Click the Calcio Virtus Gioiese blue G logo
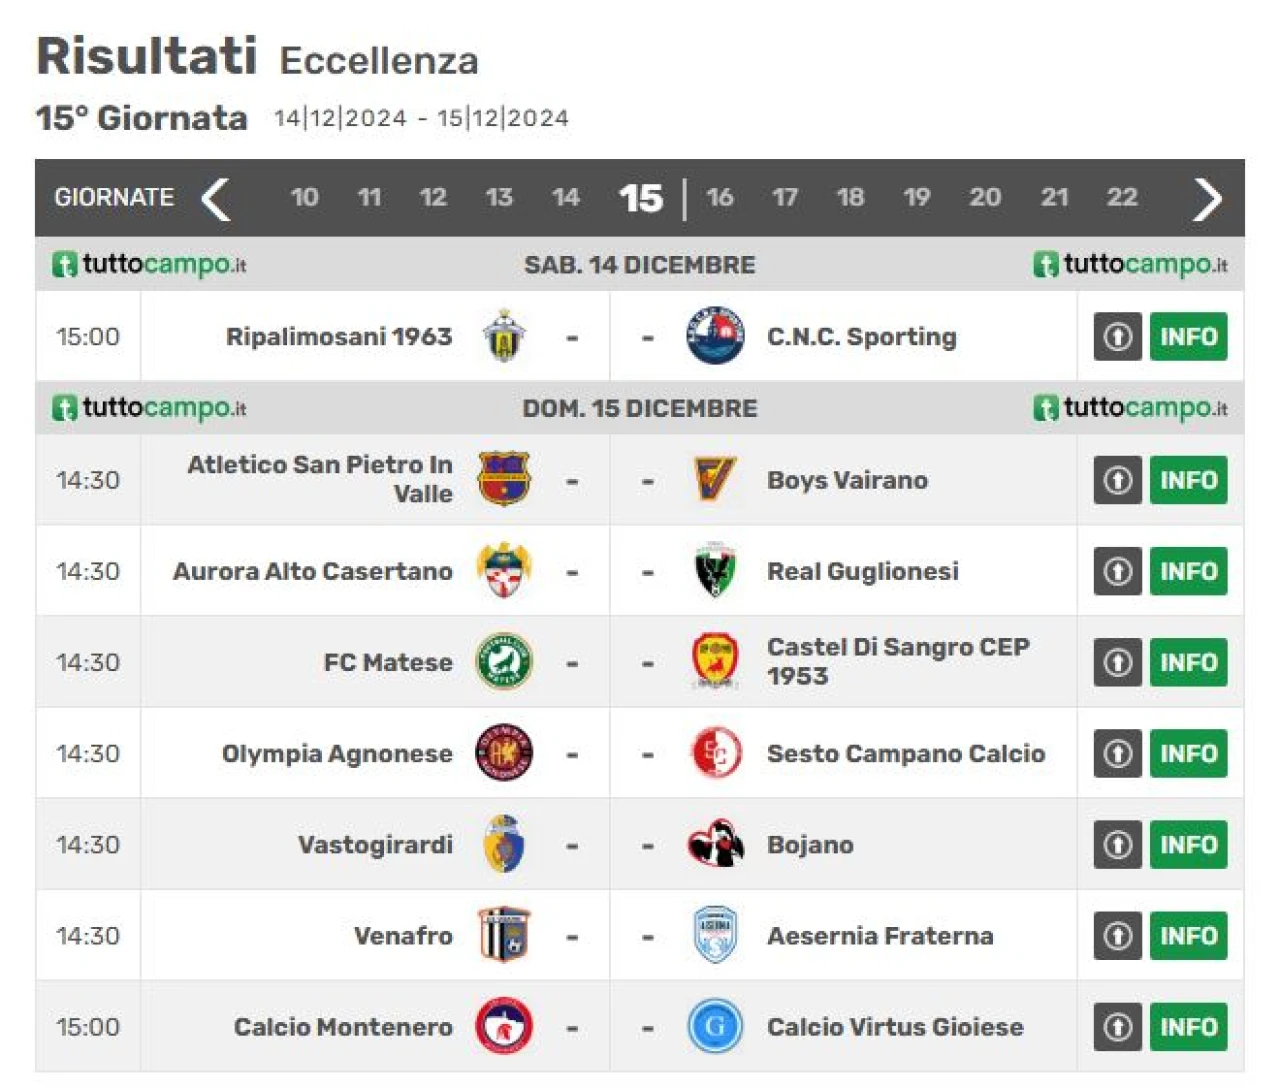 point(715,1026)
